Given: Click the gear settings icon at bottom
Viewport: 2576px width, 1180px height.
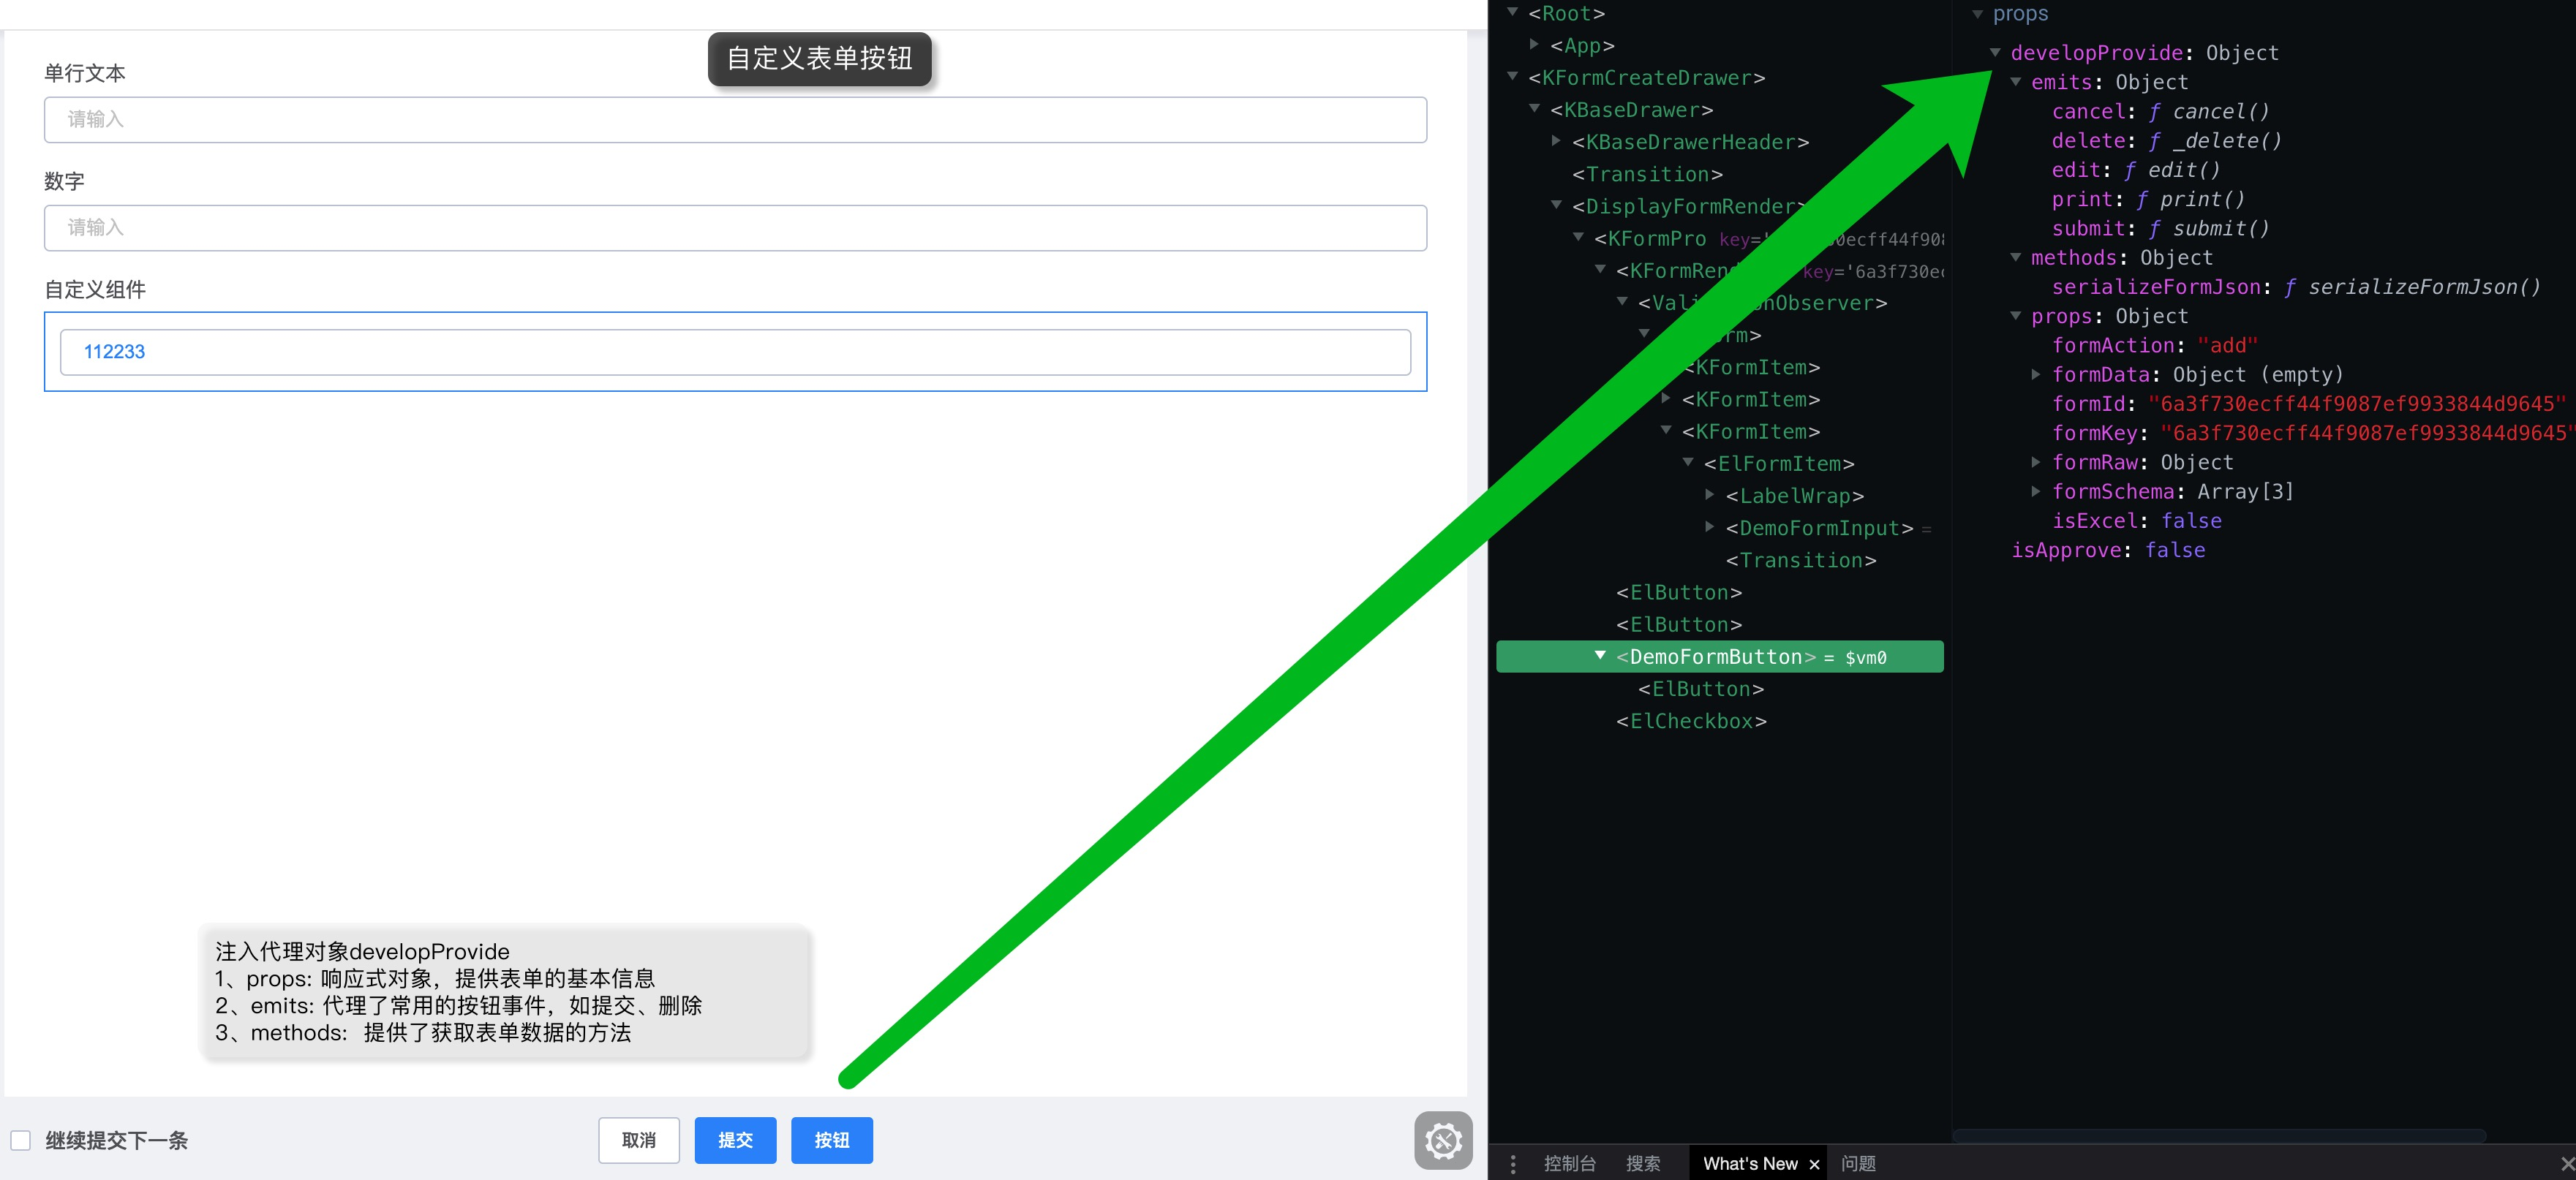Looking at the screenshot, I should pyautogui.click(x=1442, y=1140).
